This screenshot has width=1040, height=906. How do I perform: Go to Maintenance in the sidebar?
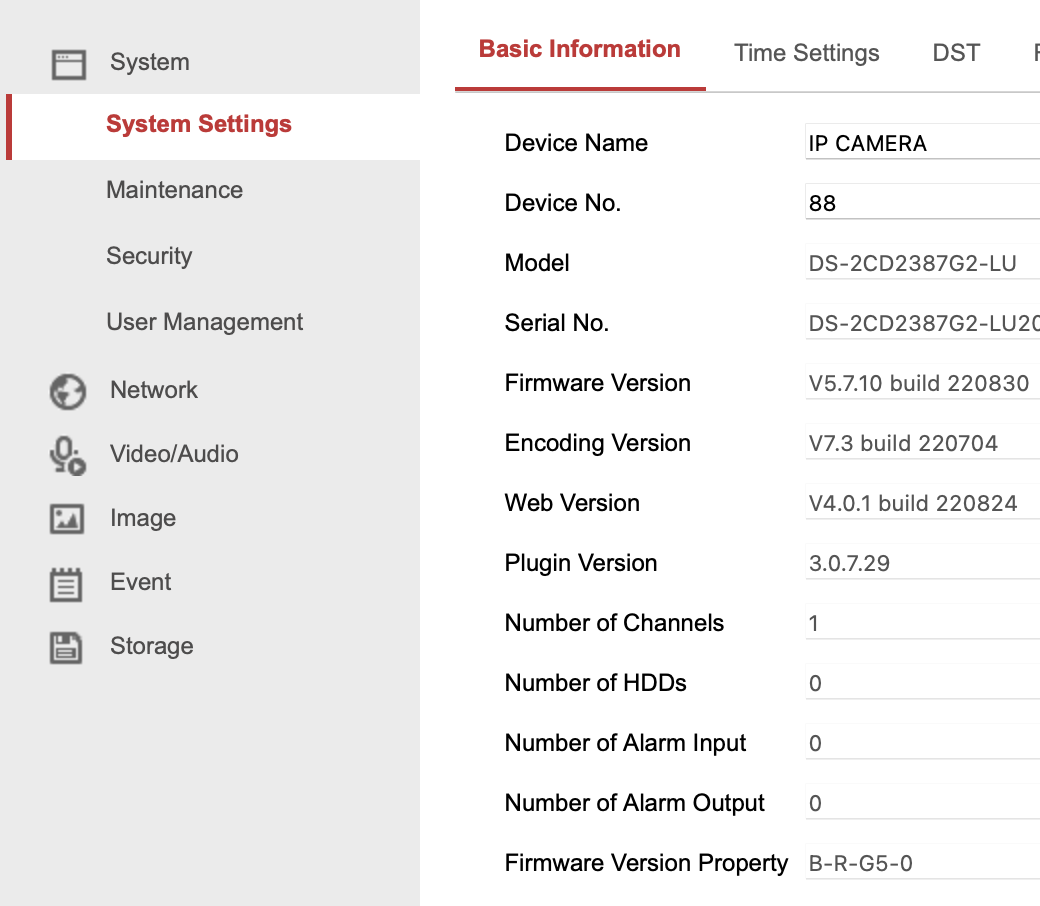pos(174,190)
